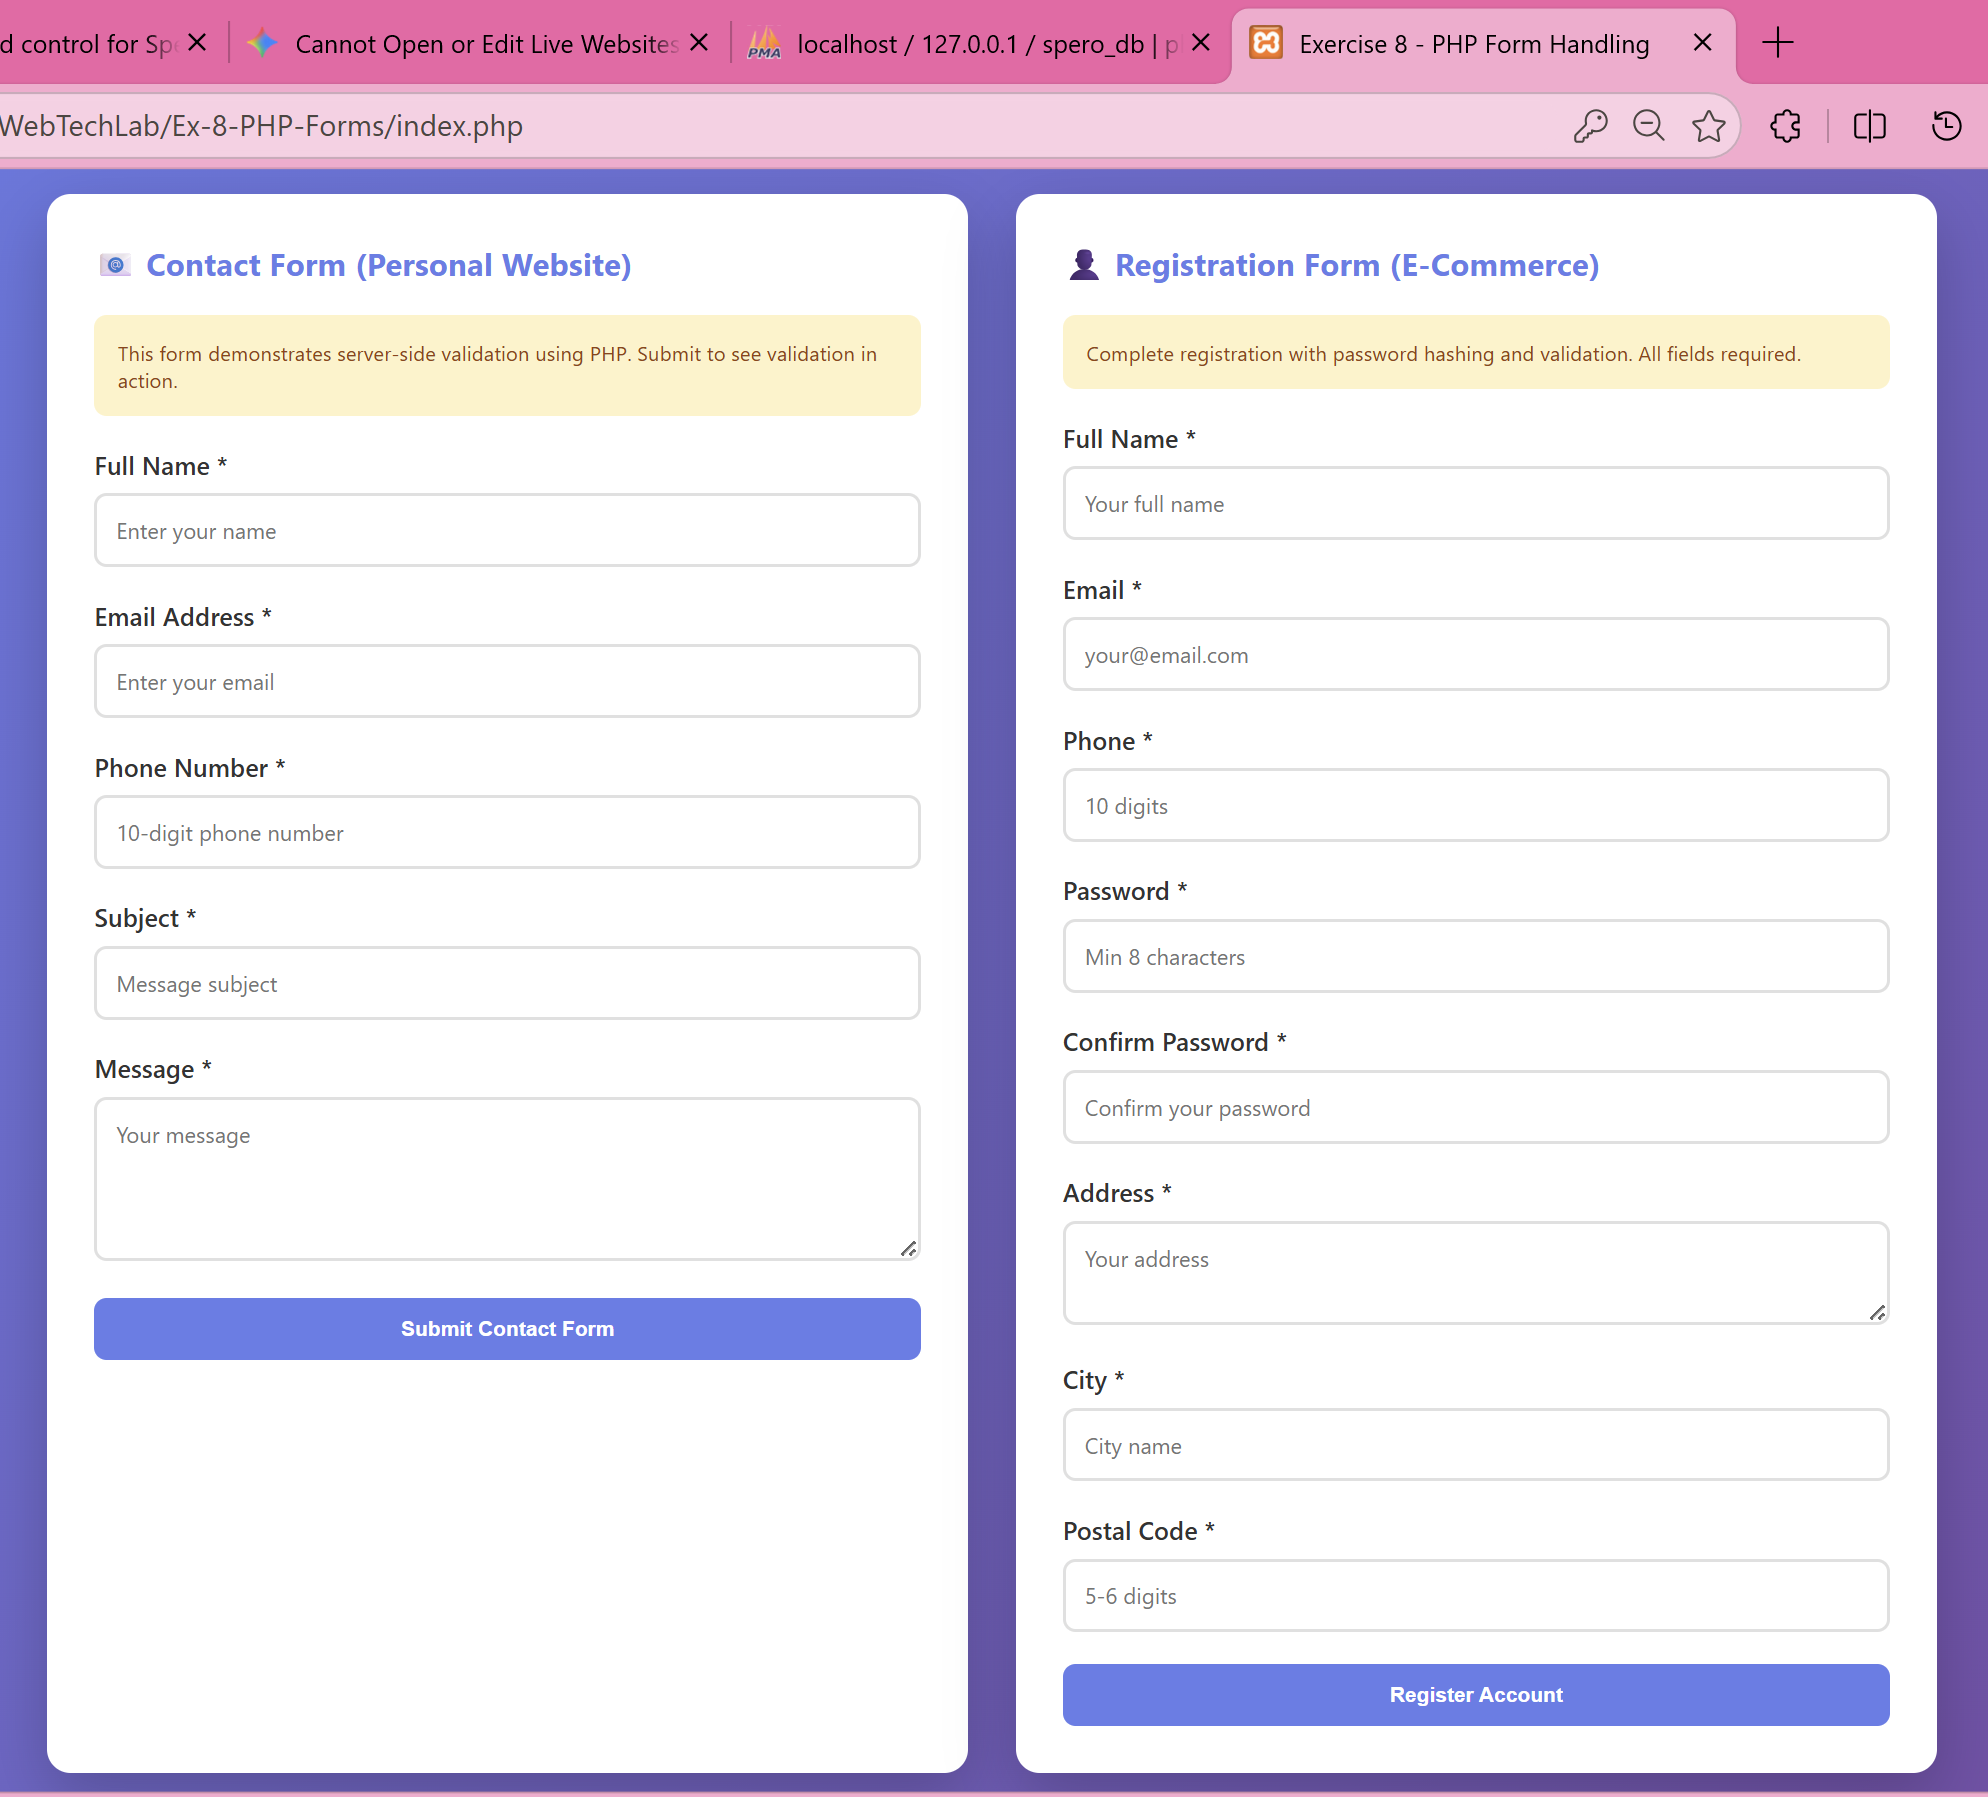Click the City name input field
Screen dimensions: 1988x1797
click(1475, 1445)
